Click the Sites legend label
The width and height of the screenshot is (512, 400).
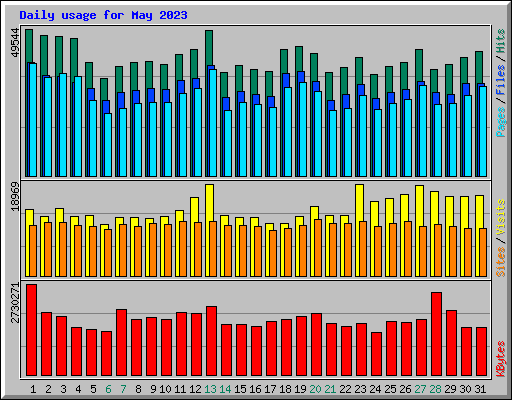[x=501, y=262]
